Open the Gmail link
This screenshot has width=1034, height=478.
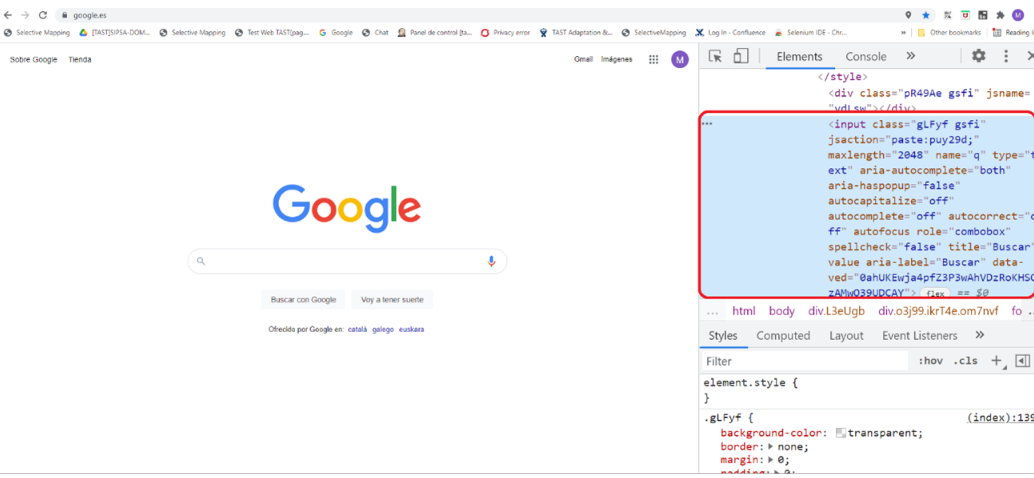pos(583,60)
